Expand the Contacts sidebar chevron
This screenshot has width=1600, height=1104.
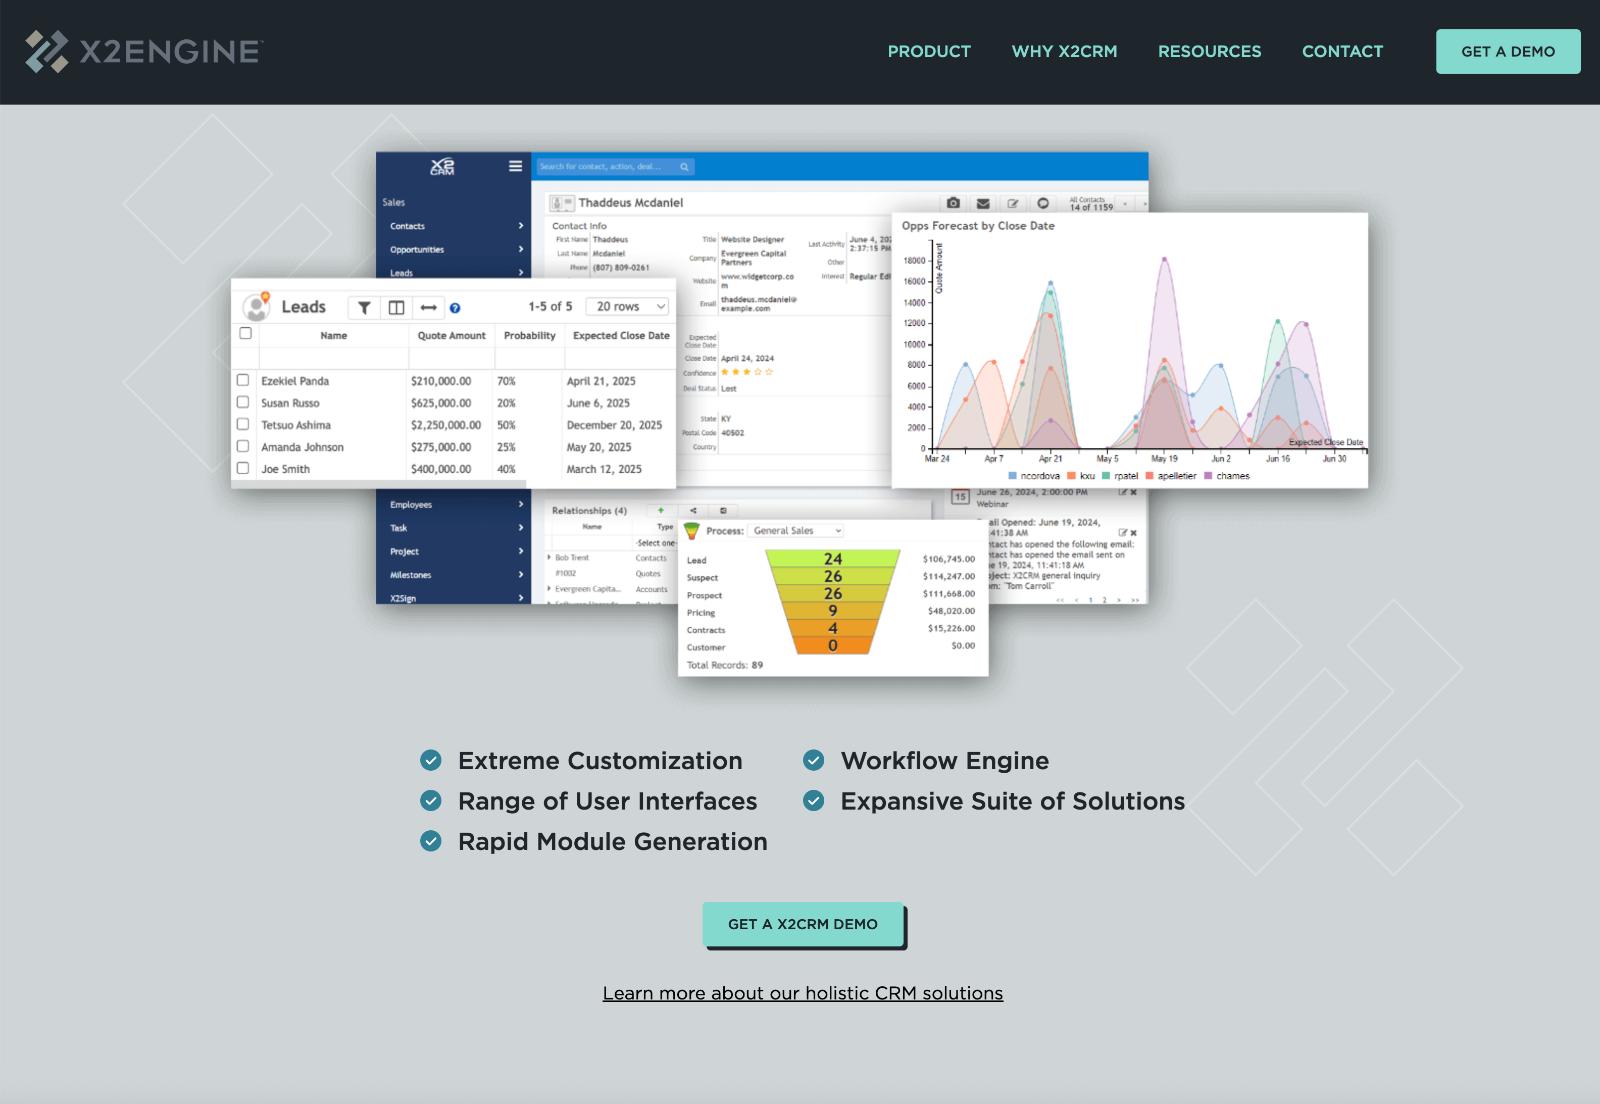click(x=520, y=226)
